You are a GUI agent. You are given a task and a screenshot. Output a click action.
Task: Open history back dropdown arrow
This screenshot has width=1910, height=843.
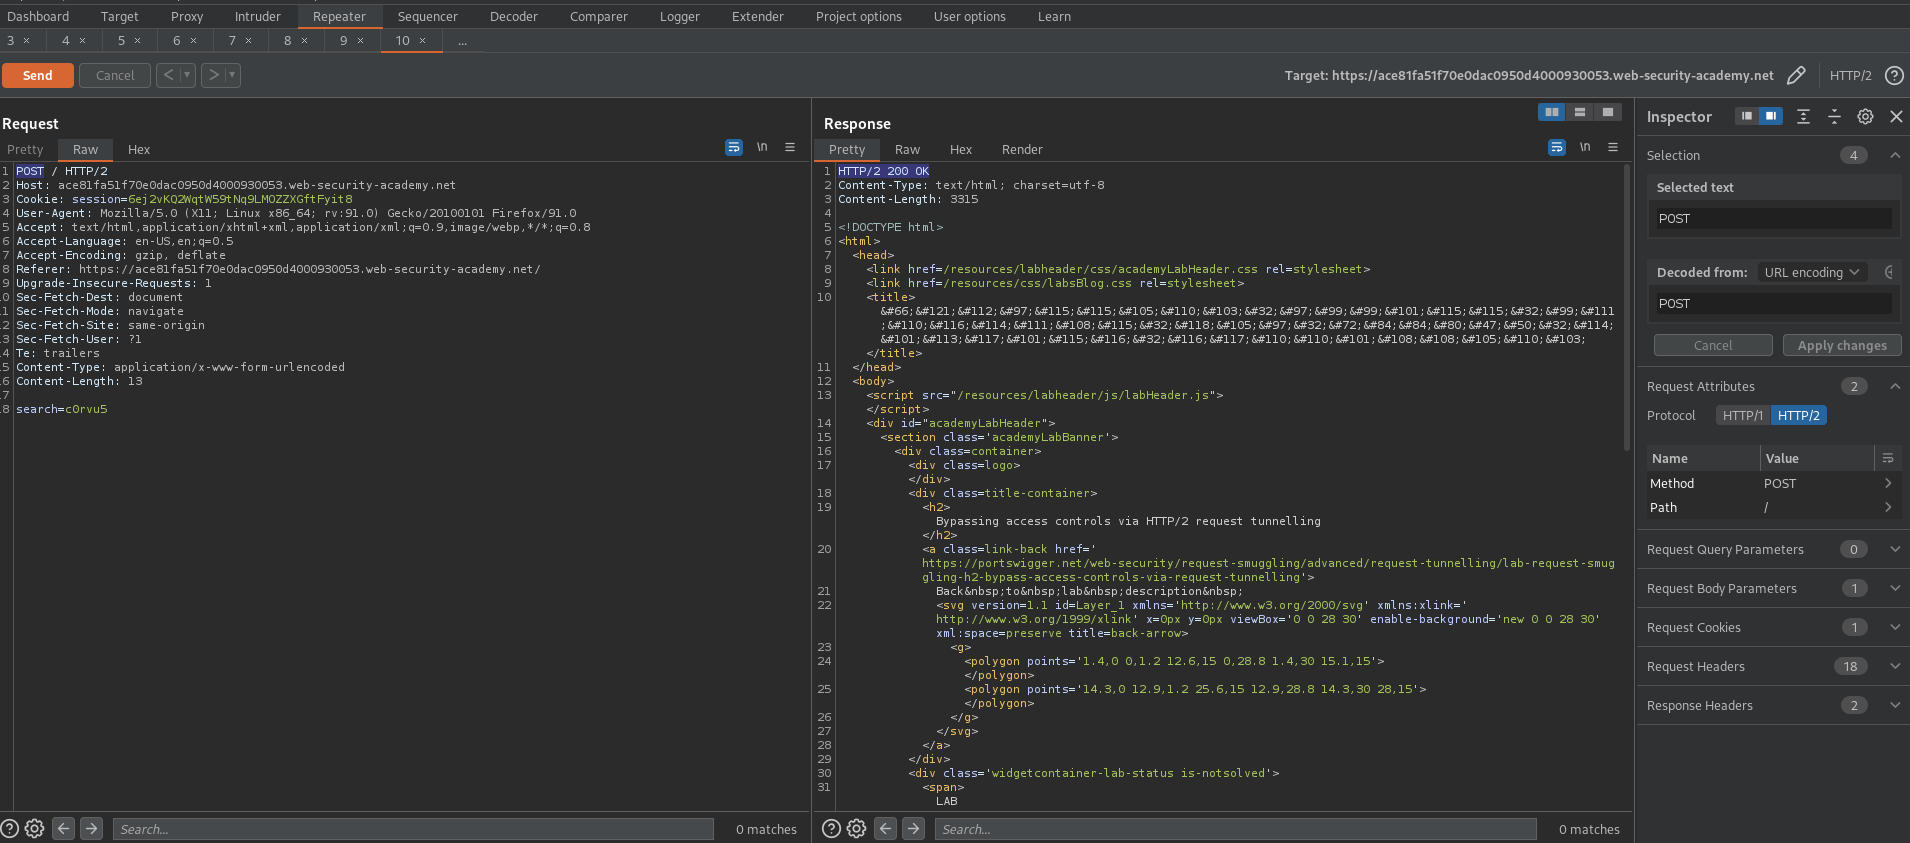click(x=186, y=75)
